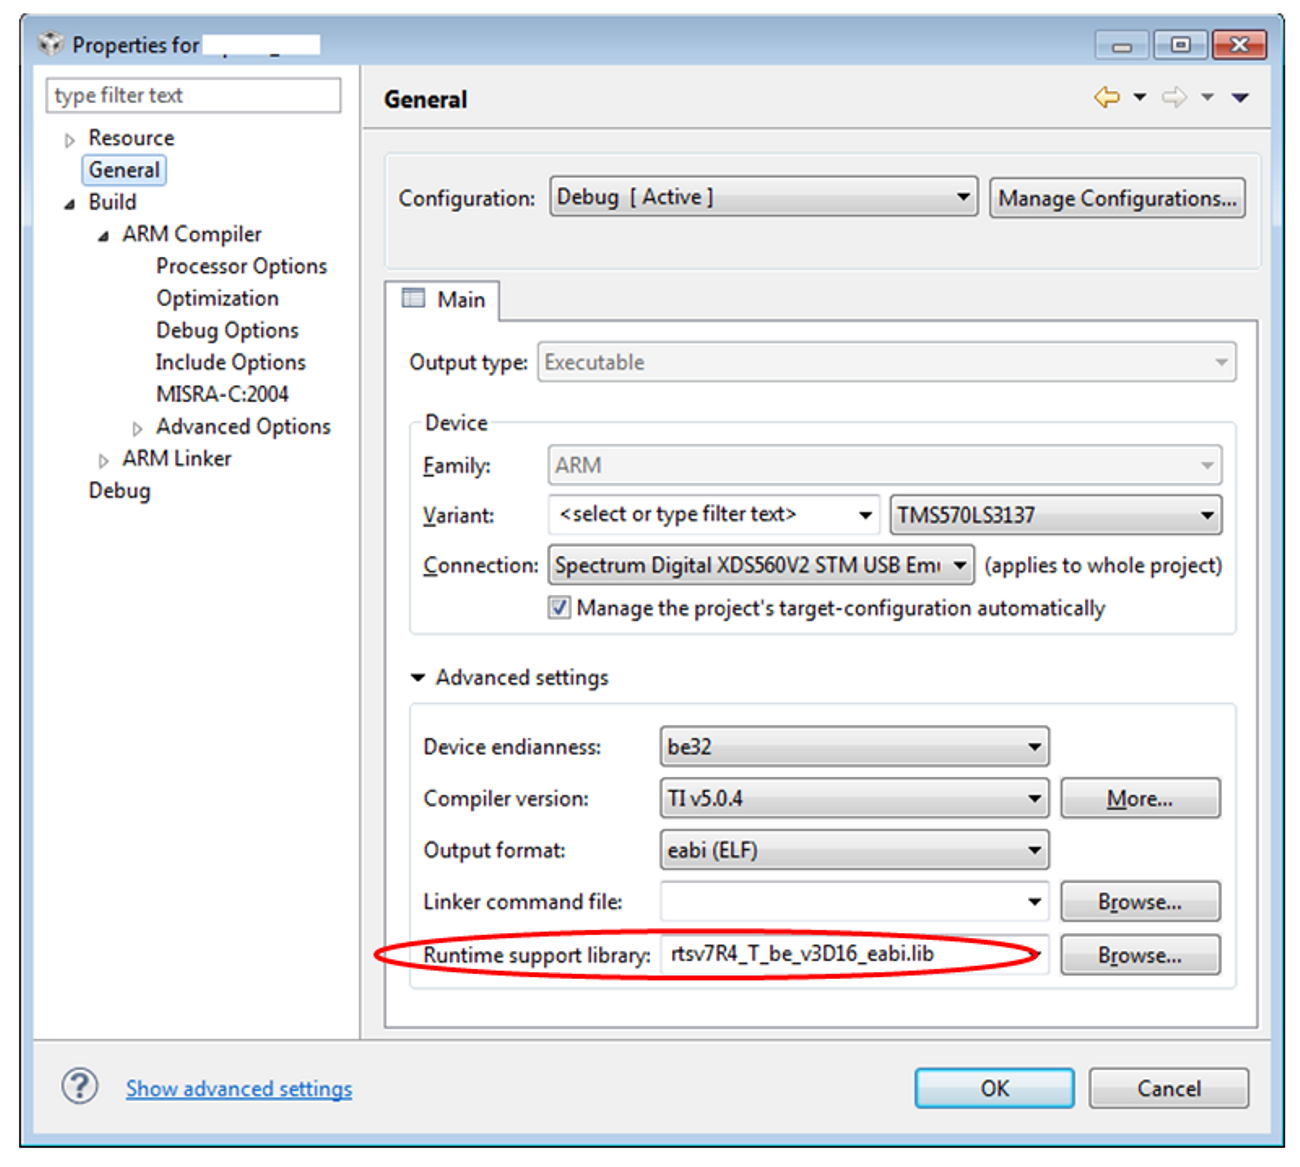Open the view menu triangle at top right
The image size is (1300, 1167).
coord(1240,97)
